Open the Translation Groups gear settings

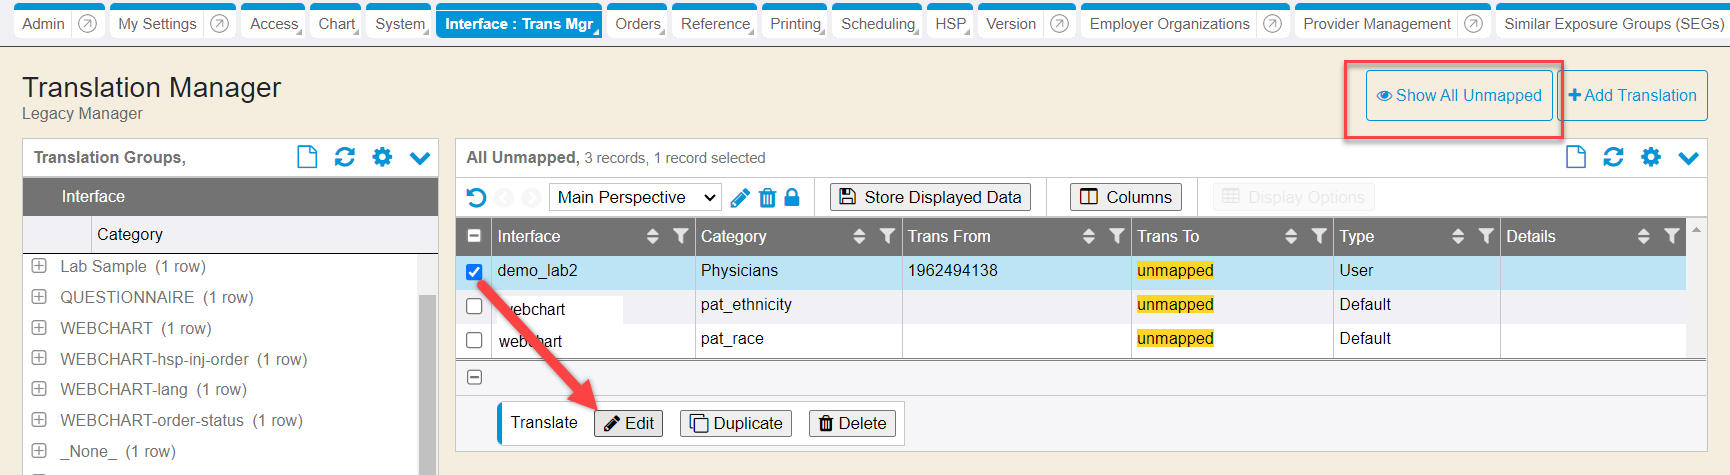(382, 157)
